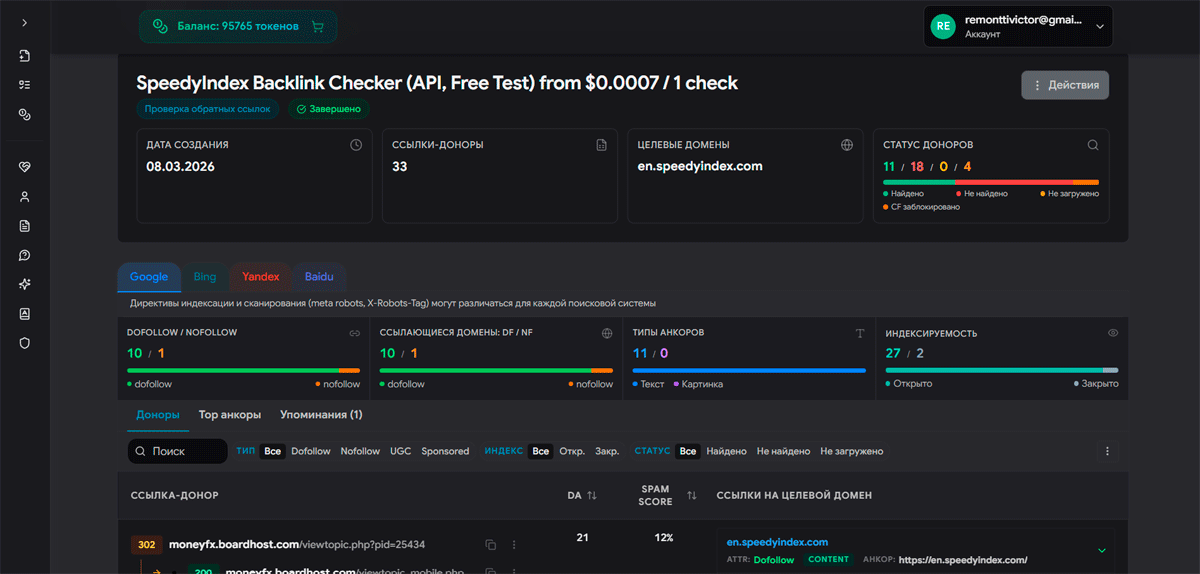Viewport: 1200px width, 574px height.
Task: Switch to the Yandex search engine tab
Action: (x=260, y=276)
